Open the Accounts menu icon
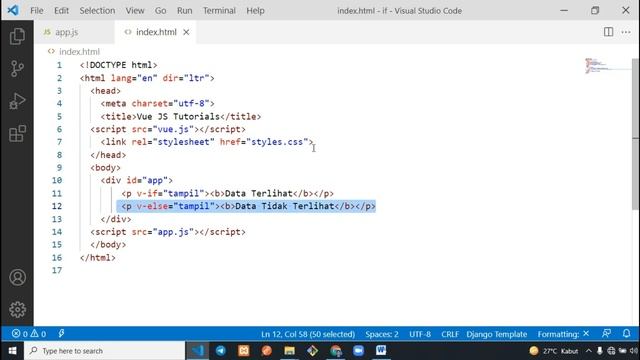 [18, 278]
